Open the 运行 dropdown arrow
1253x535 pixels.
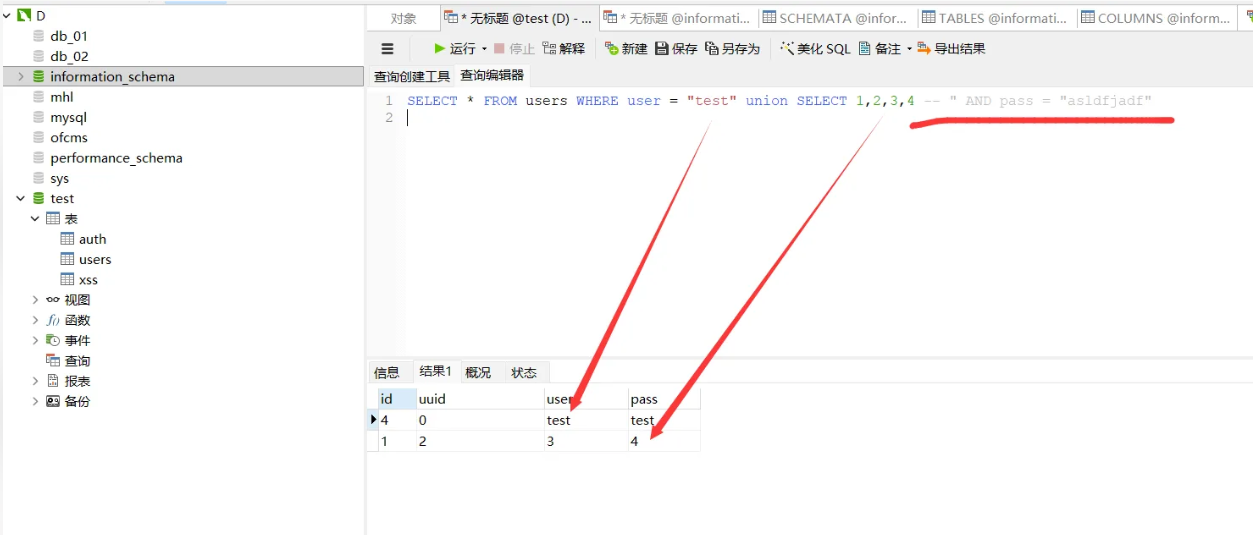pyautogui.click(x=484, y=49)
